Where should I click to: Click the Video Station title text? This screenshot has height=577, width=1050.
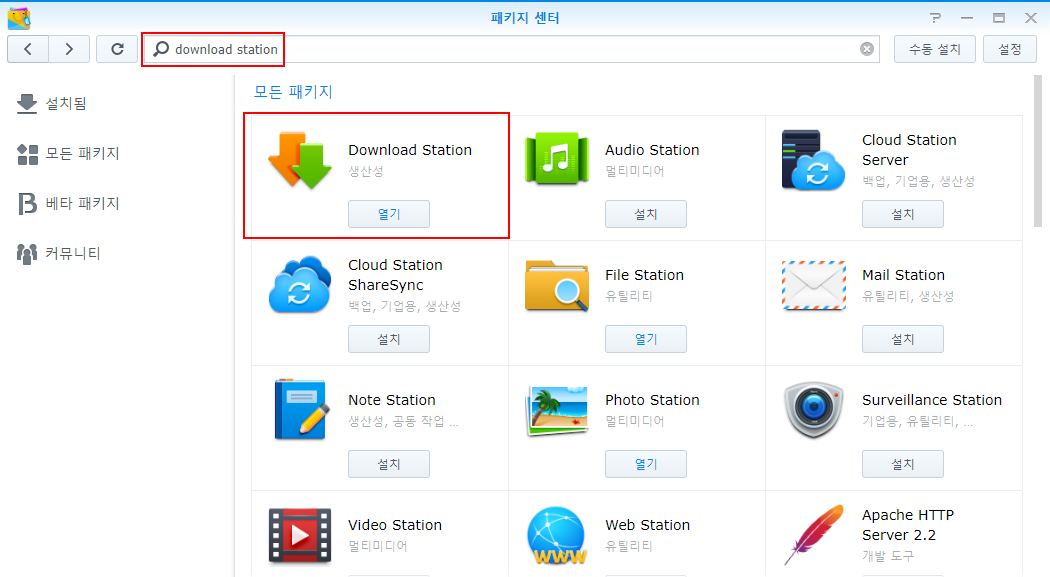click(395, 525)
